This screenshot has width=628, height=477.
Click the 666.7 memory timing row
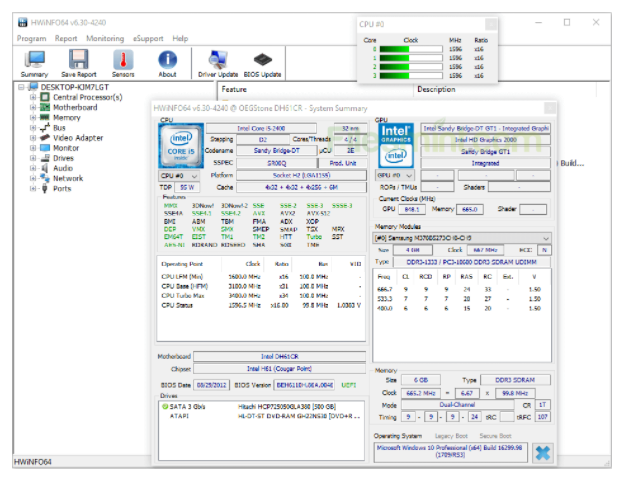(461, 289)
